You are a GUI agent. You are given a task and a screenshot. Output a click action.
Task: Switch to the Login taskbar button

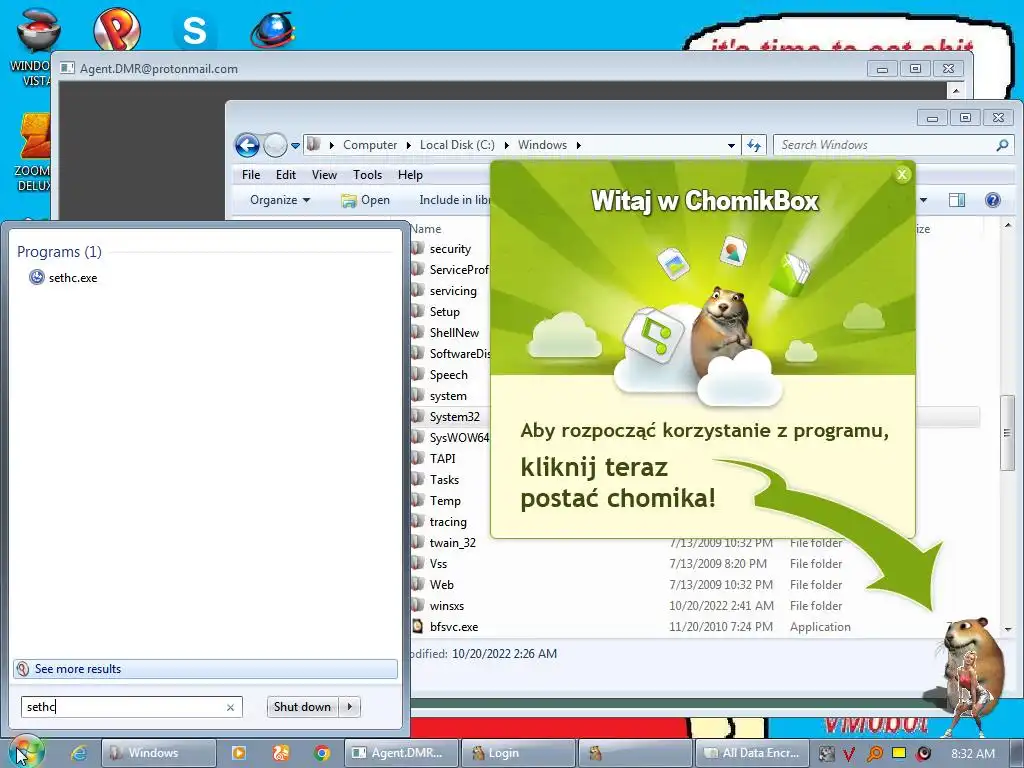click(518, 753)
